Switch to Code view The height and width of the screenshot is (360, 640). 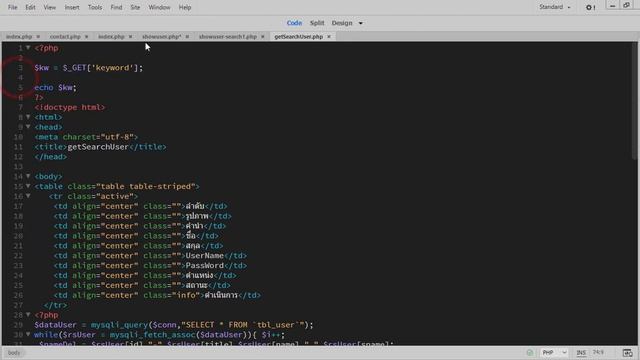[x=294, y=23]
